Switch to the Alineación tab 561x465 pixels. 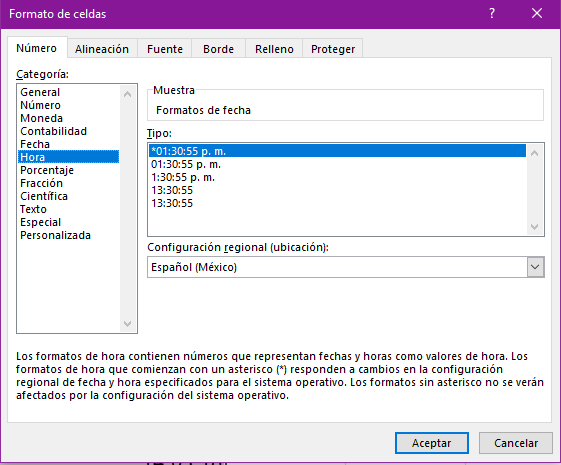coord(102,49)
